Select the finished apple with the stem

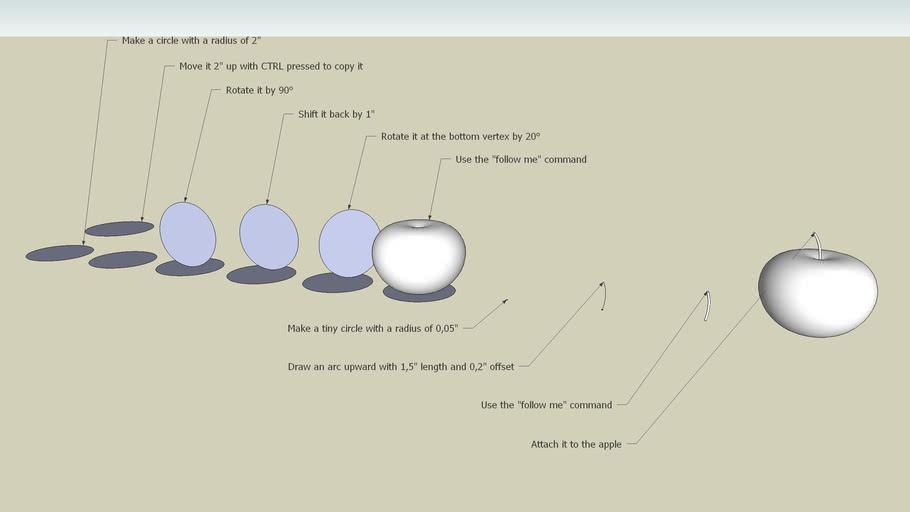(x=818, y=295)
